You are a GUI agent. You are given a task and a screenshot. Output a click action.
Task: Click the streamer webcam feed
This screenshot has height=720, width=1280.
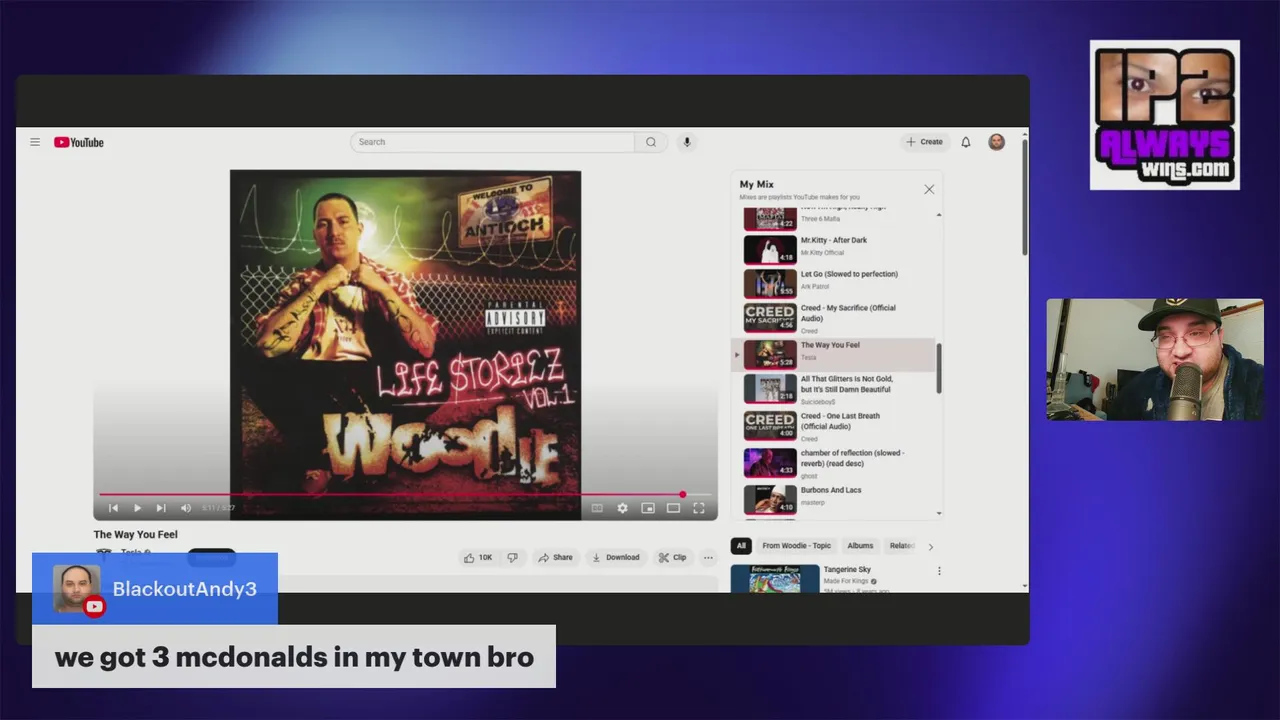tap(1155, 359)
